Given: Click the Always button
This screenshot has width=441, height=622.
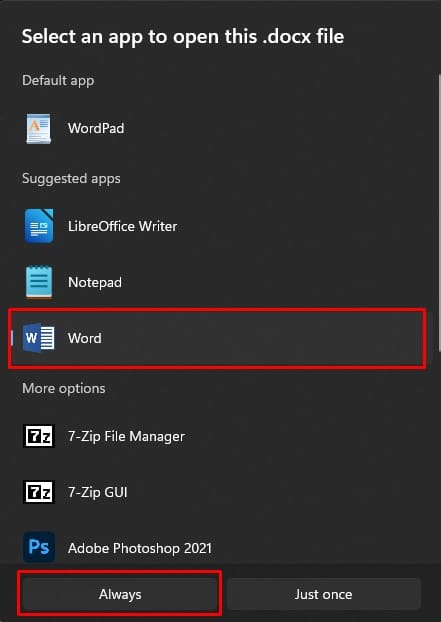Looking at the screenshot, I should click(120, 594).
